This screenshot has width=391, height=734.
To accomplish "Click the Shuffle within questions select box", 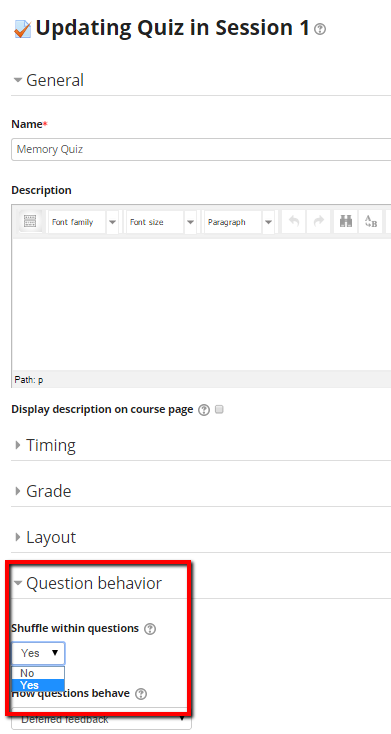I will click(38, 653).
